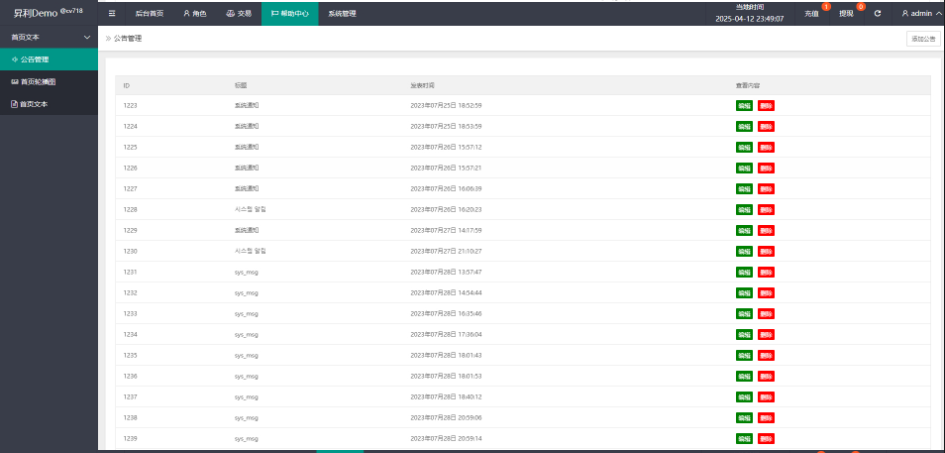Viewport: 945px width, 453px height.
Task: Click the 异利Demo logo
Action: click(48, 13)
